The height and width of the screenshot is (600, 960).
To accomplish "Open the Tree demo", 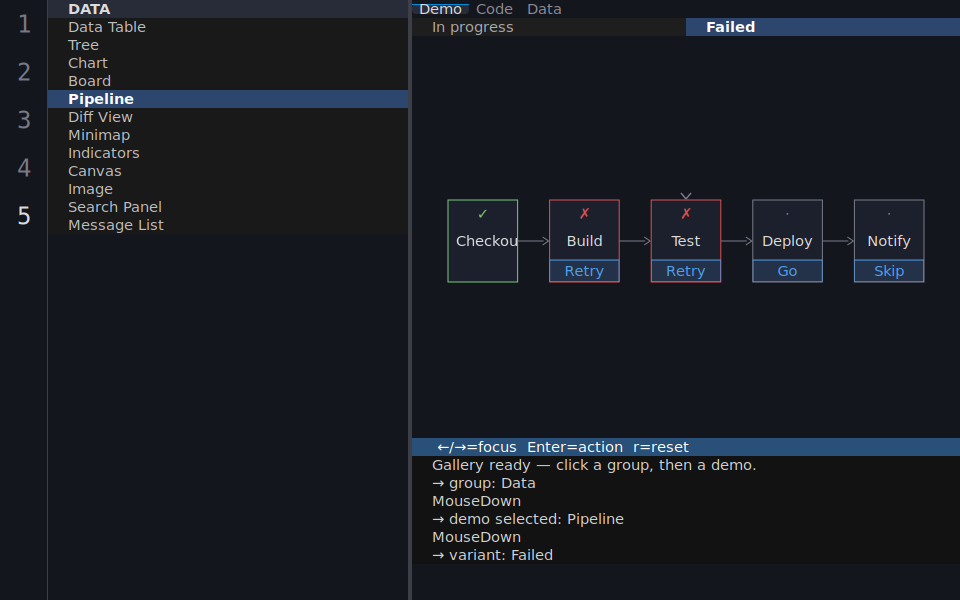I will (x=228, y=45).
